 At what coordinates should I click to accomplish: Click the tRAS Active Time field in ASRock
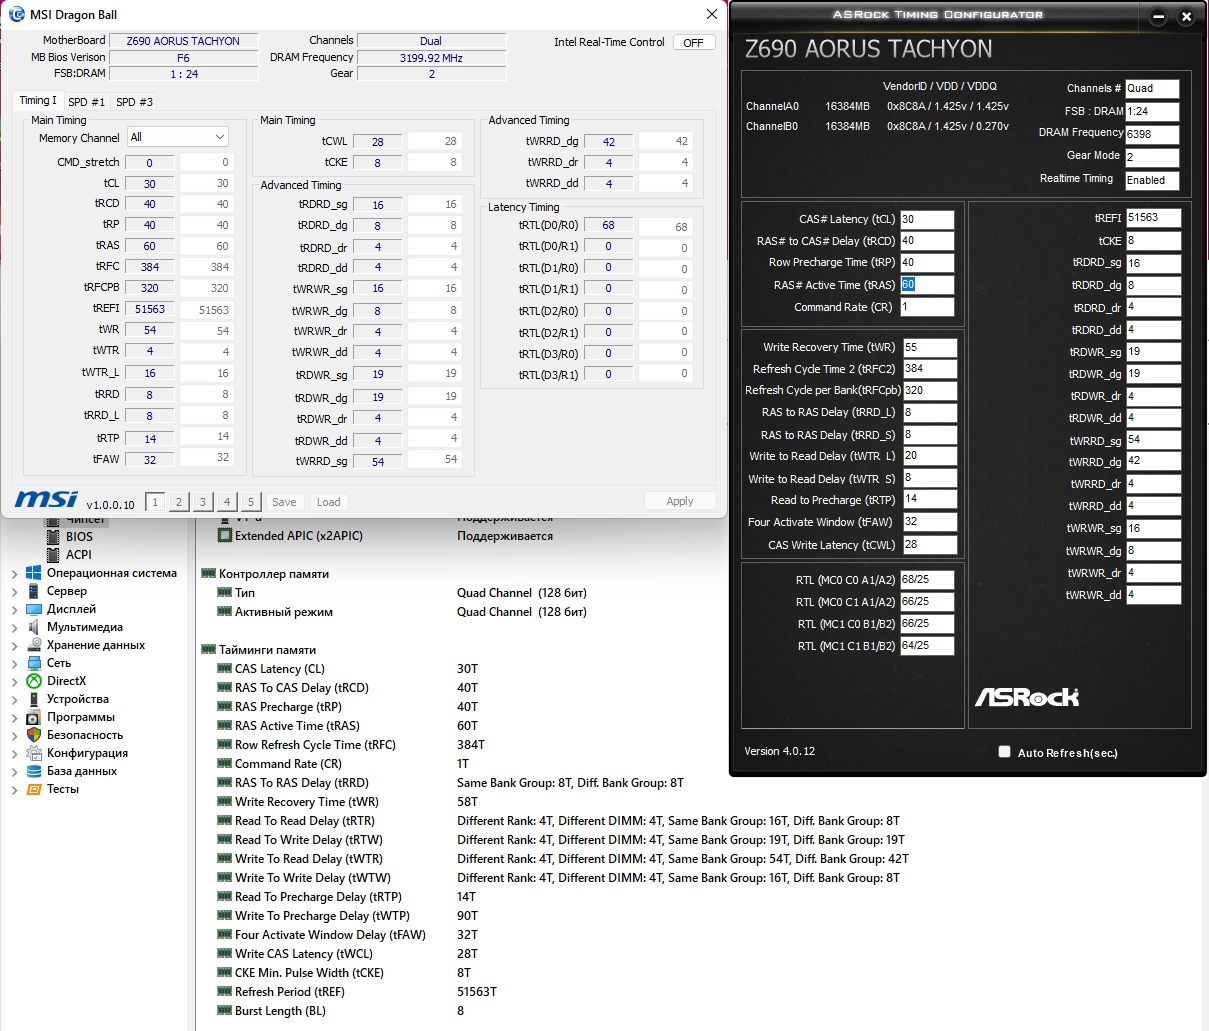[x=927, y=285]
